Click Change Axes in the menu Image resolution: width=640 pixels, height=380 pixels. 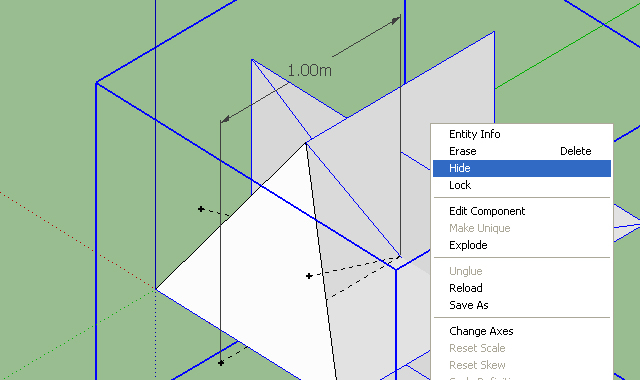(x=522, y=331)
